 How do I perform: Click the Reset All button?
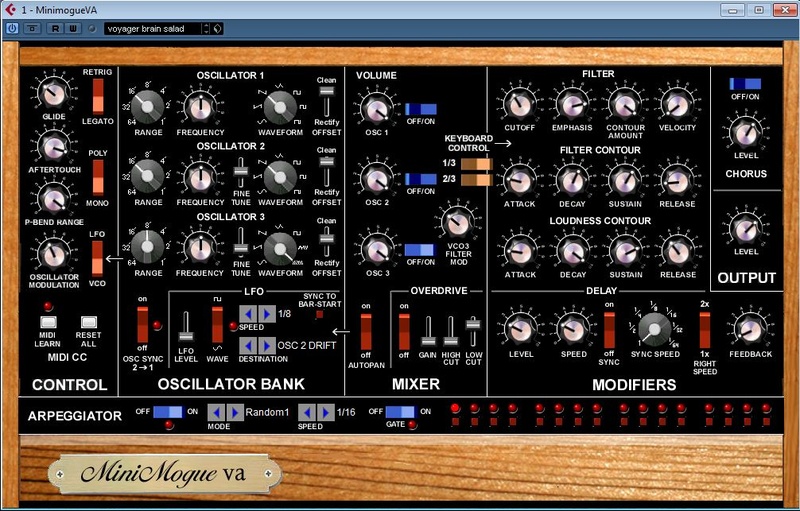[89, 322]
